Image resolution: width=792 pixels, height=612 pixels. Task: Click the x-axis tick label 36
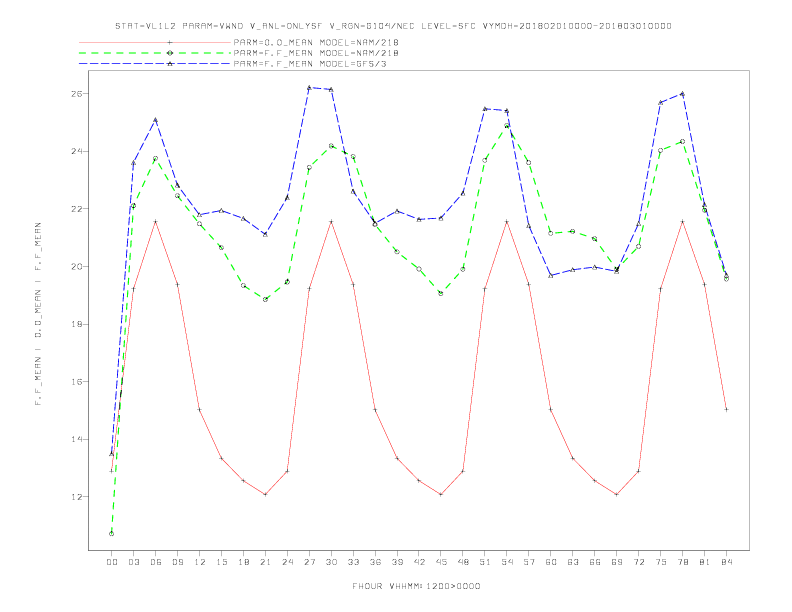point(375,562)
